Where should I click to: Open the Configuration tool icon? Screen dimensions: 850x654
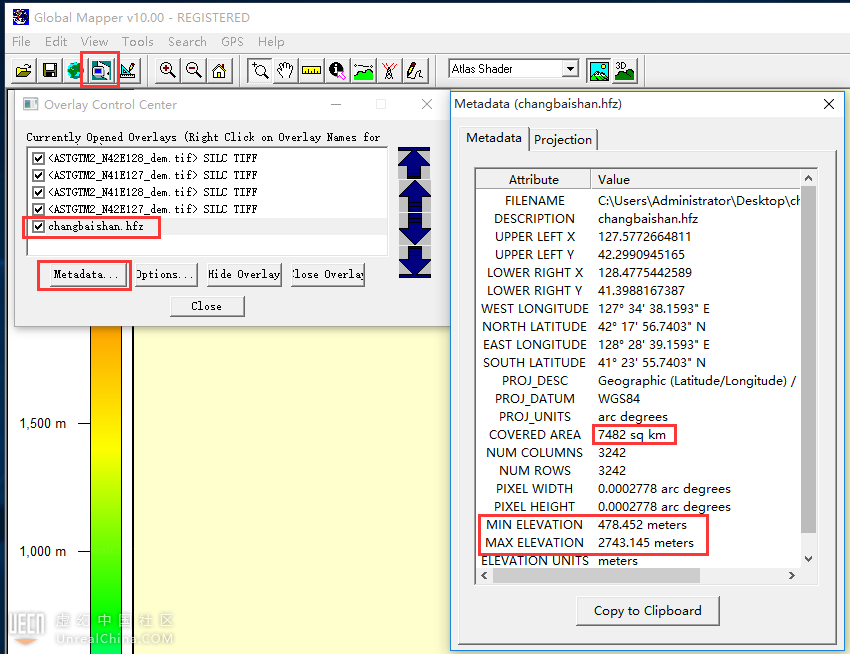[128, 70]
